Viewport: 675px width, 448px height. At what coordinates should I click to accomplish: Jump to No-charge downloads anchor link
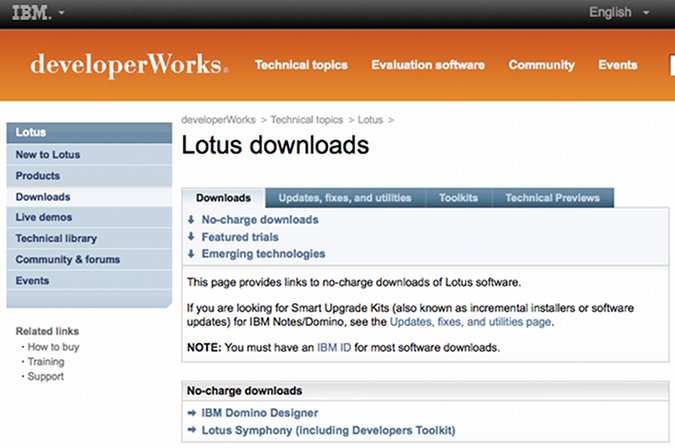260,219
